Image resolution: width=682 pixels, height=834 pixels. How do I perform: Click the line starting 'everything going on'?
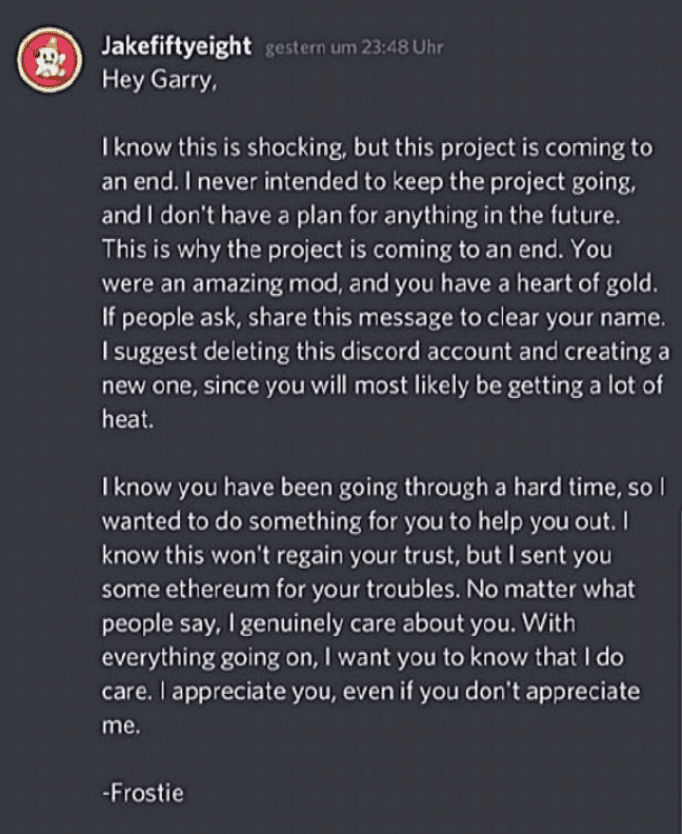362,658
